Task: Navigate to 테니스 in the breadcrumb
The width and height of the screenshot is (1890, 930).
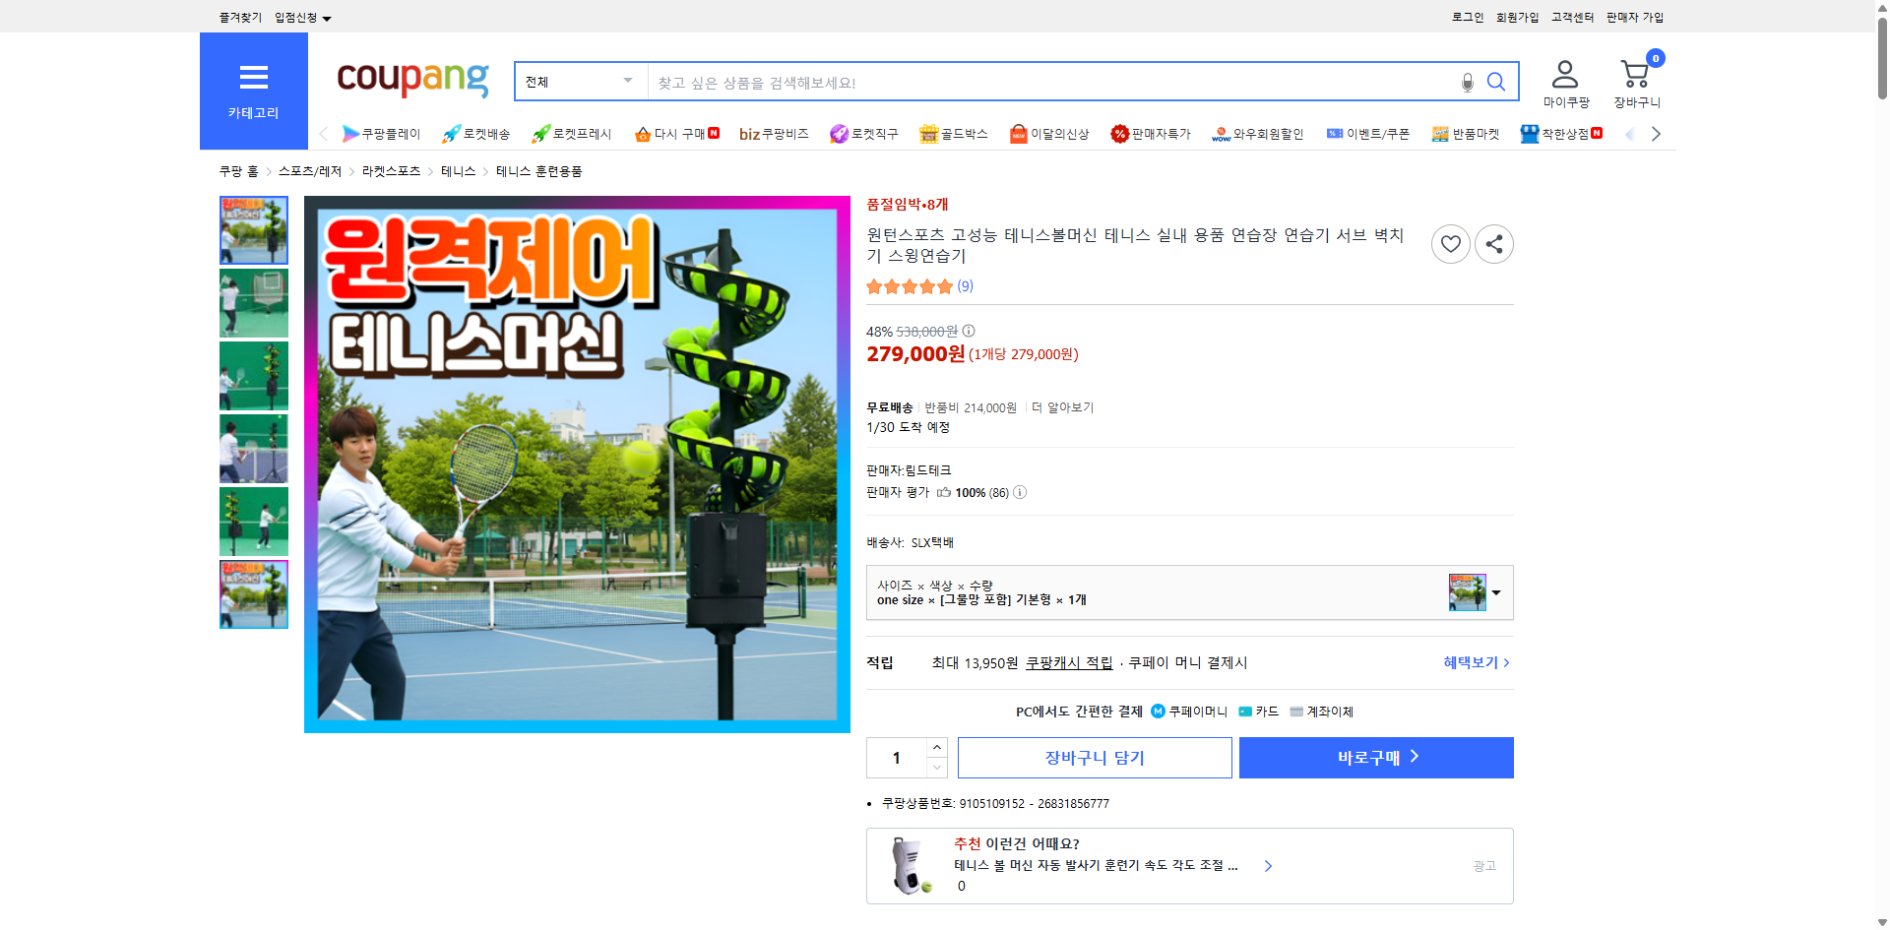Action: pos(458,171)
